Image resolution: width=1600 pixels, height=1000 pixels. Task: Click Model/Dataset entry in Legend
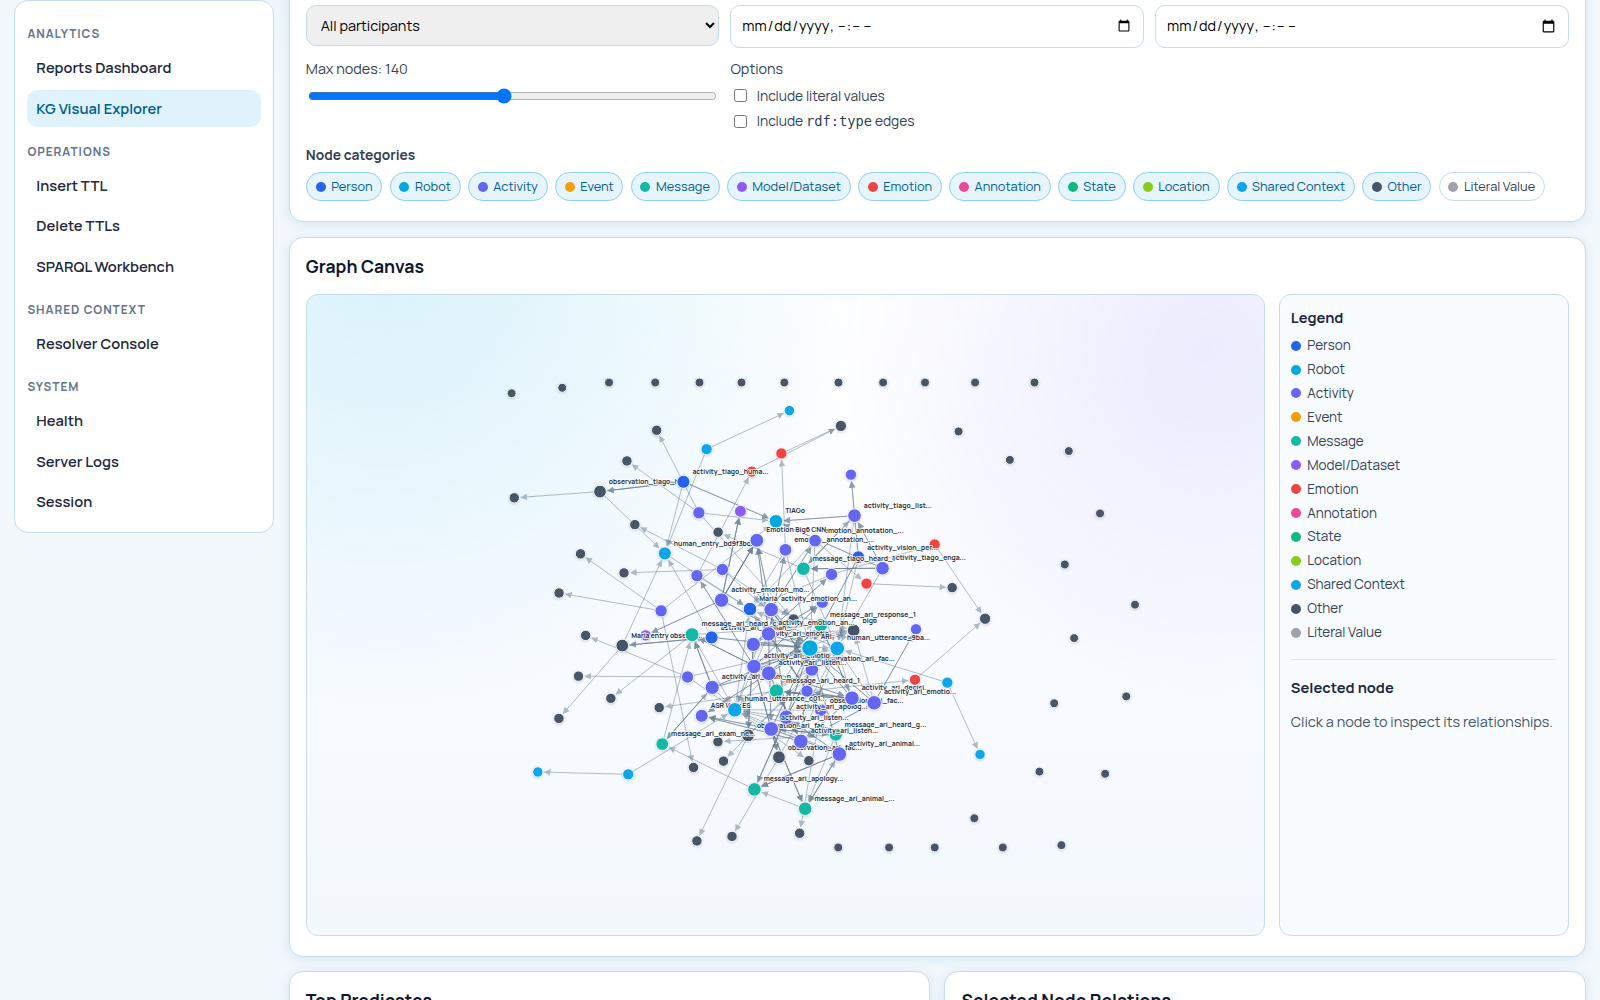(x=1345, y=465)
